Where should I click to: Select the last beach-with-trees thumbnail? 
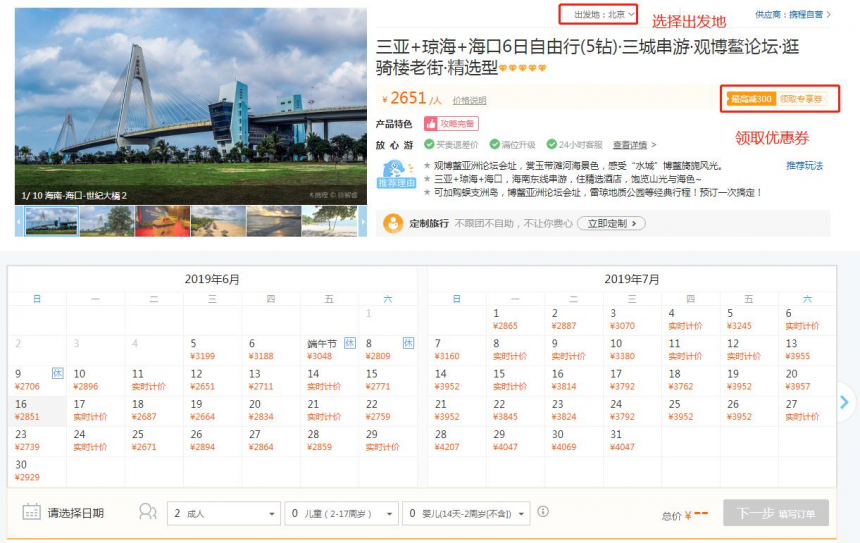330,221
